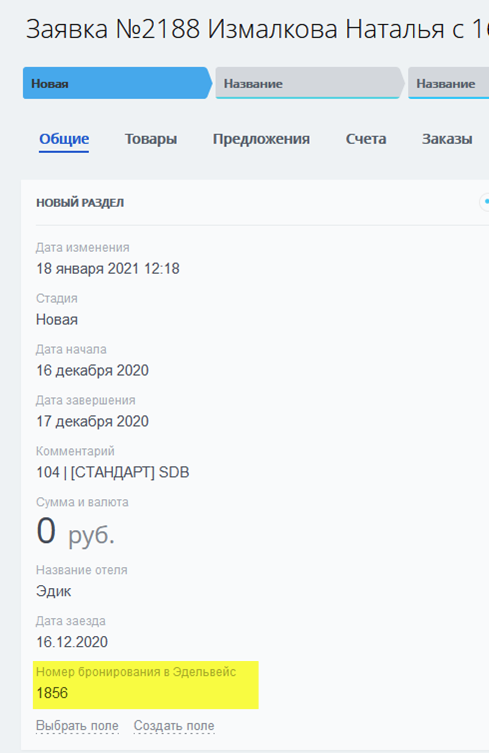Viewport: 489px width, 753px height.
Task: Open the Заказы tab
Action: point(447,139)
